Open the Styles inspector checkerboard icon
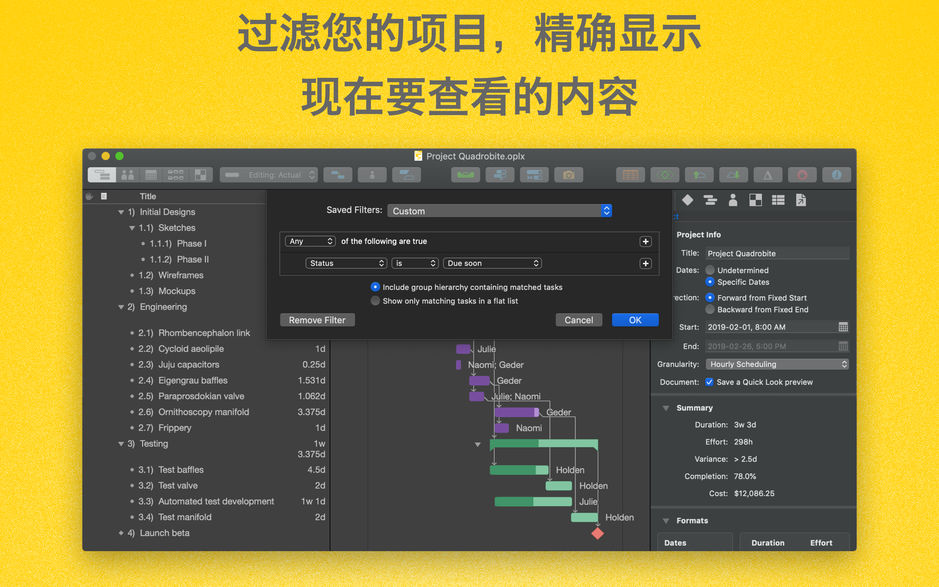939x587 pixels. [756, 200]
